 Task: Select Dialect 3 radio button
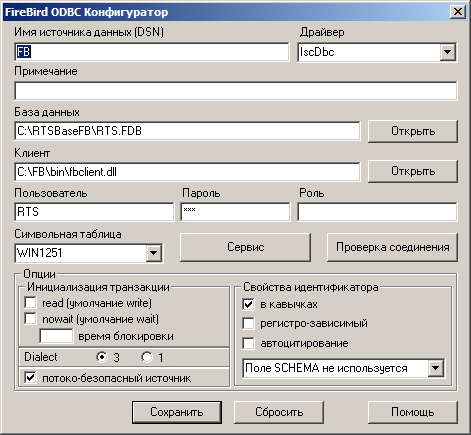102,357
